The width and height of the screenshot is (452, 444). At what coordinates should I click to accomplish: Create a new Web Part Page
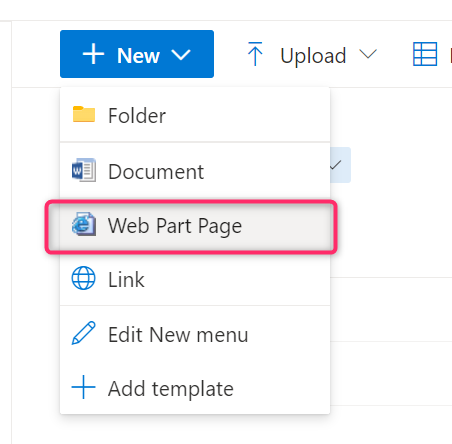pyautogui.click(x=191, y=227)
